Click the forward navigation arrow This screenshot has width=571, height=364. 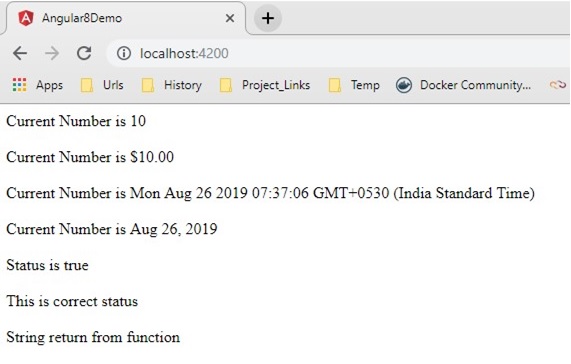click(52, 54)
